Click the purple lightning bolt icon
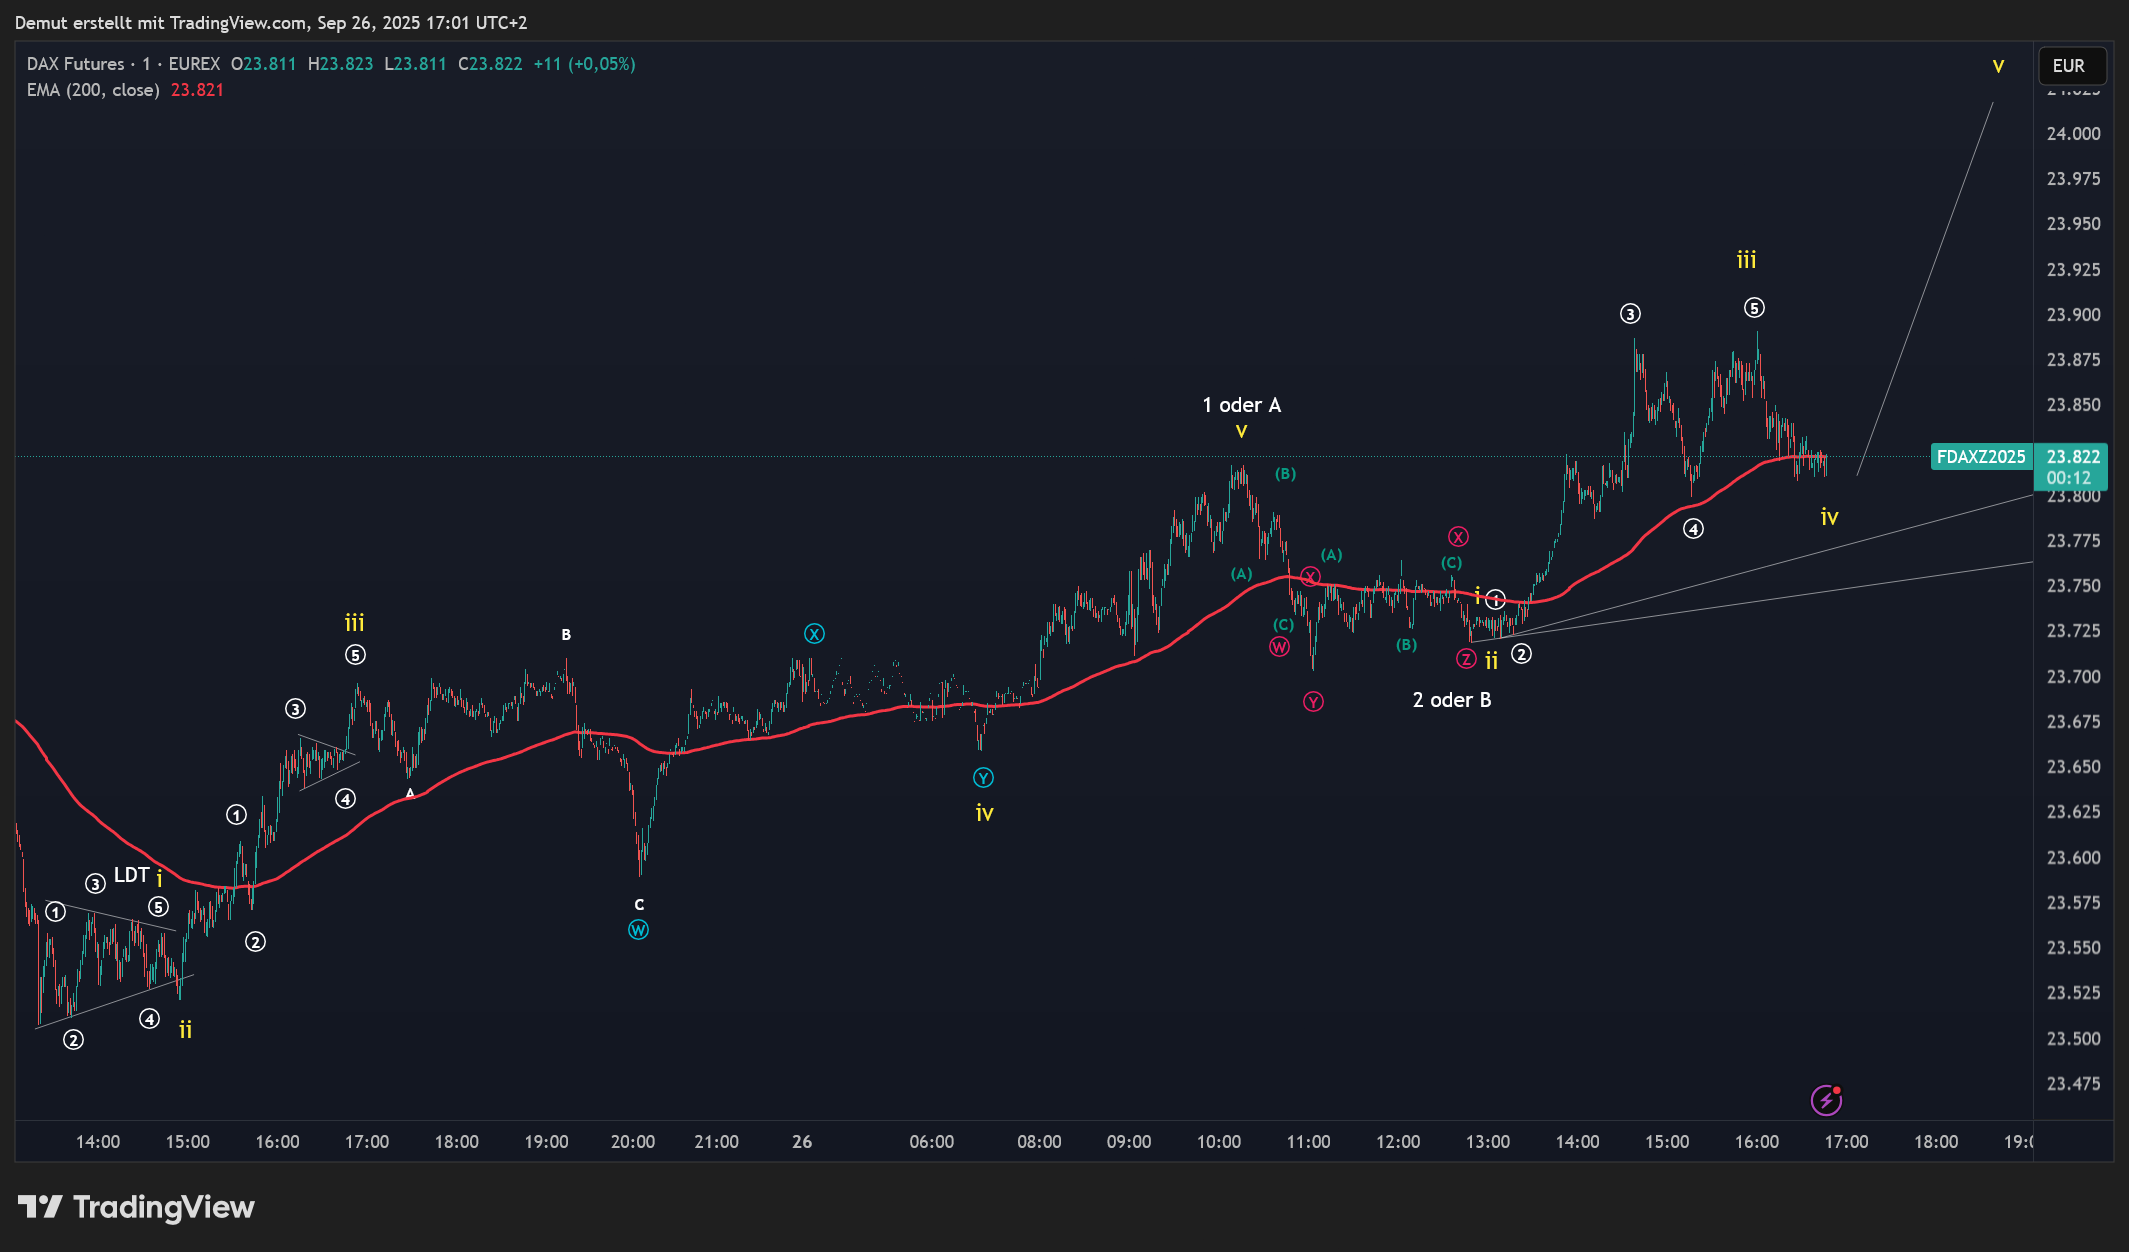Image resolution: width=2129 pixels, height=1252 pixels. point(1826,1100)
